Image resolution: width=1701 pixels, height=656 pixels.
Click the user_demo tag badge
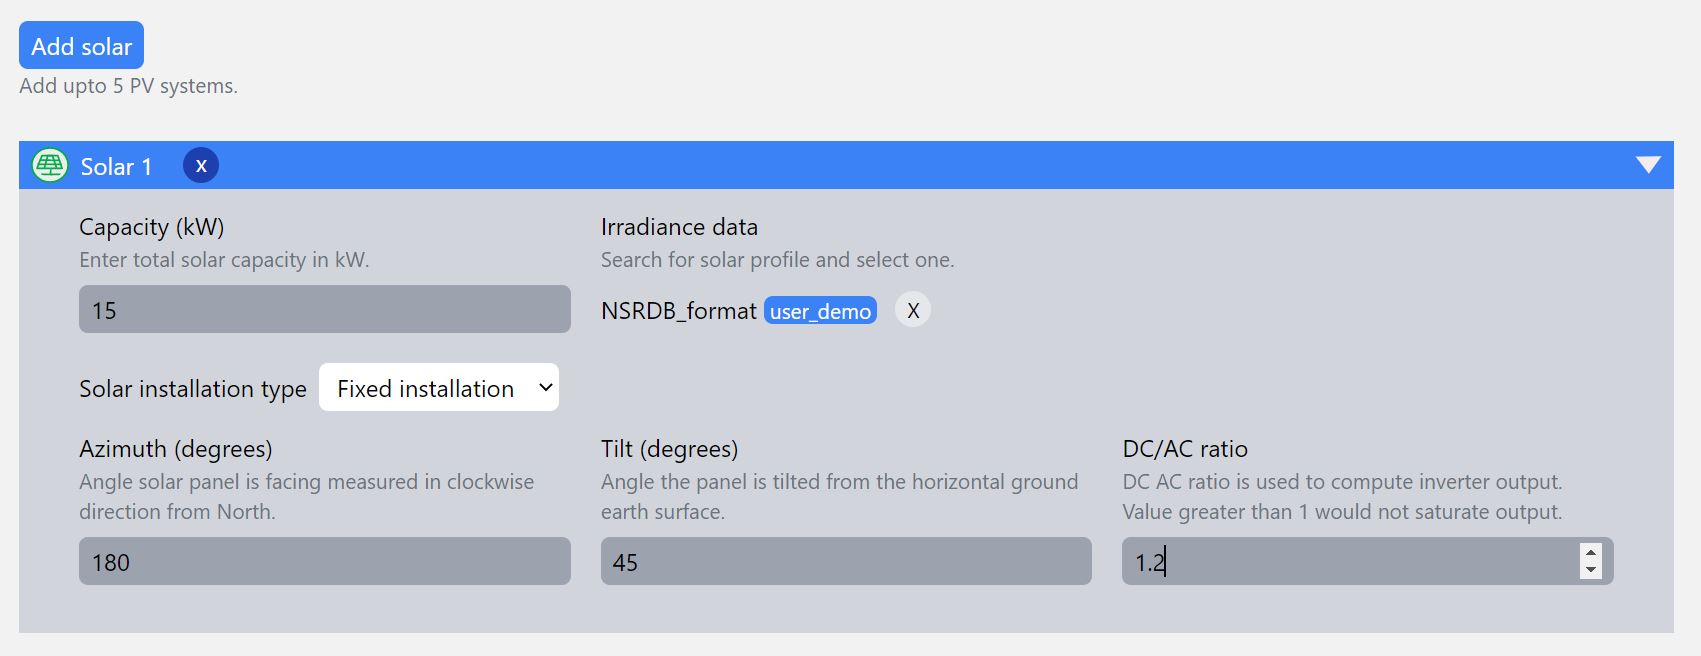click(820, 311)
